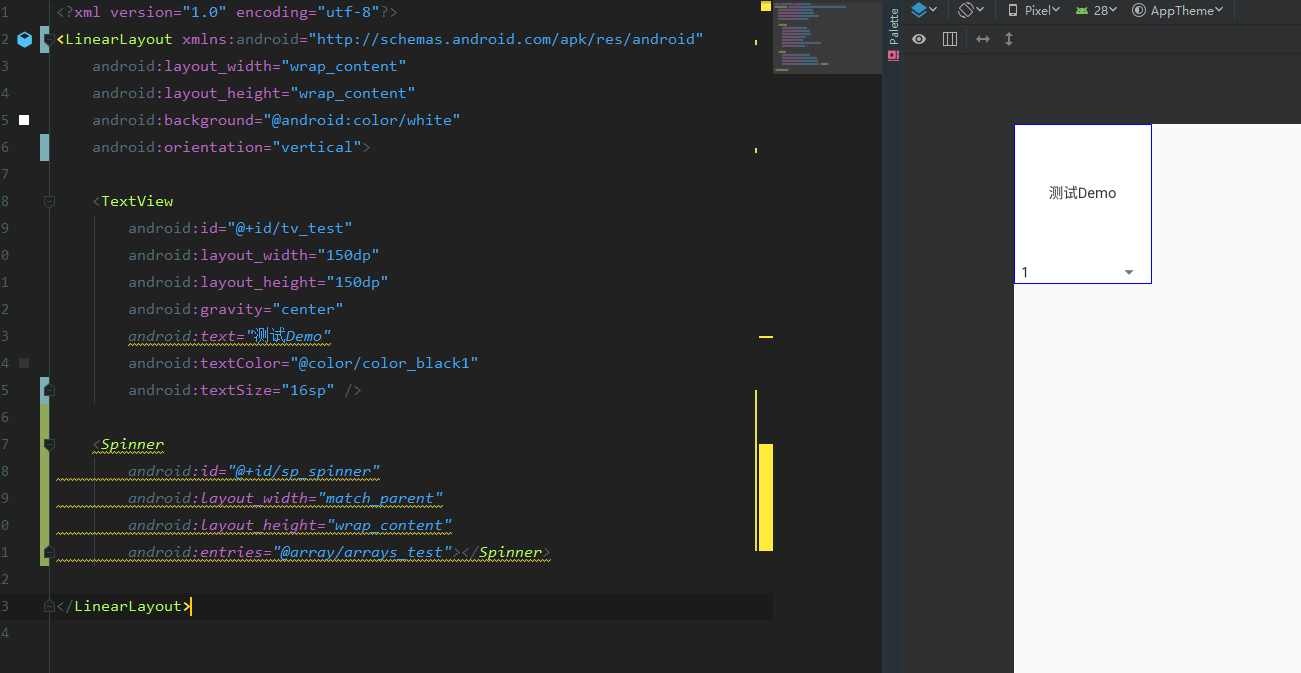Click the phone device icon beside Pixel

pyautogui.click(x=1013, y=10)
